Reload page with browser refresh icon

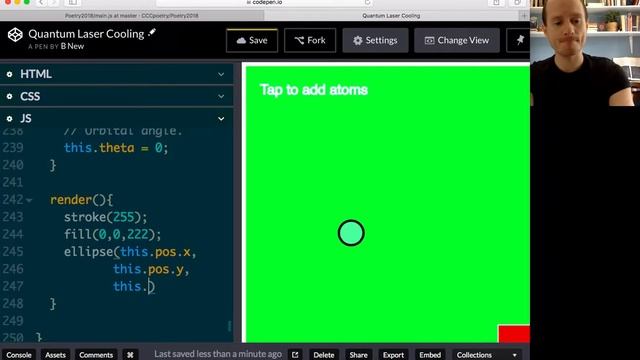click(367, 2)
